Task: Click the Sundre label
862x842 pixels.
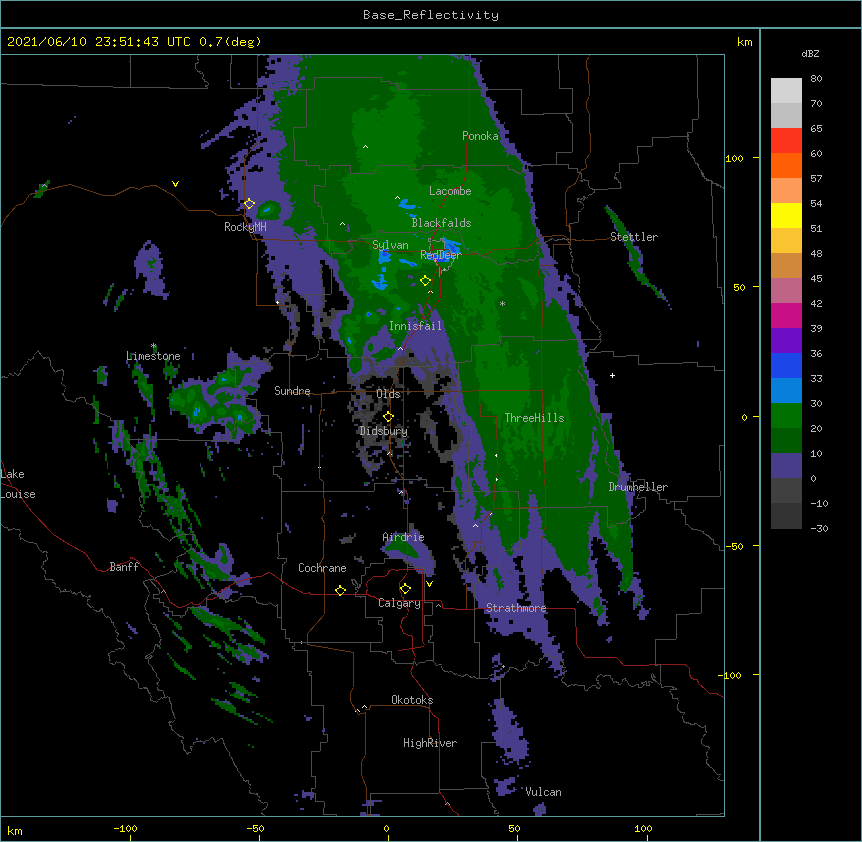Action: 292,391
